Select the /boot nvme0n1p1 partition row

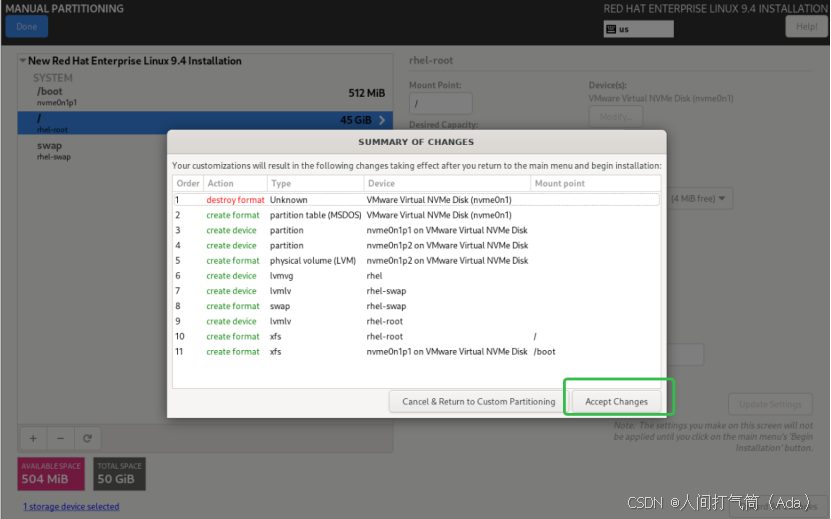tap(205, 96)
